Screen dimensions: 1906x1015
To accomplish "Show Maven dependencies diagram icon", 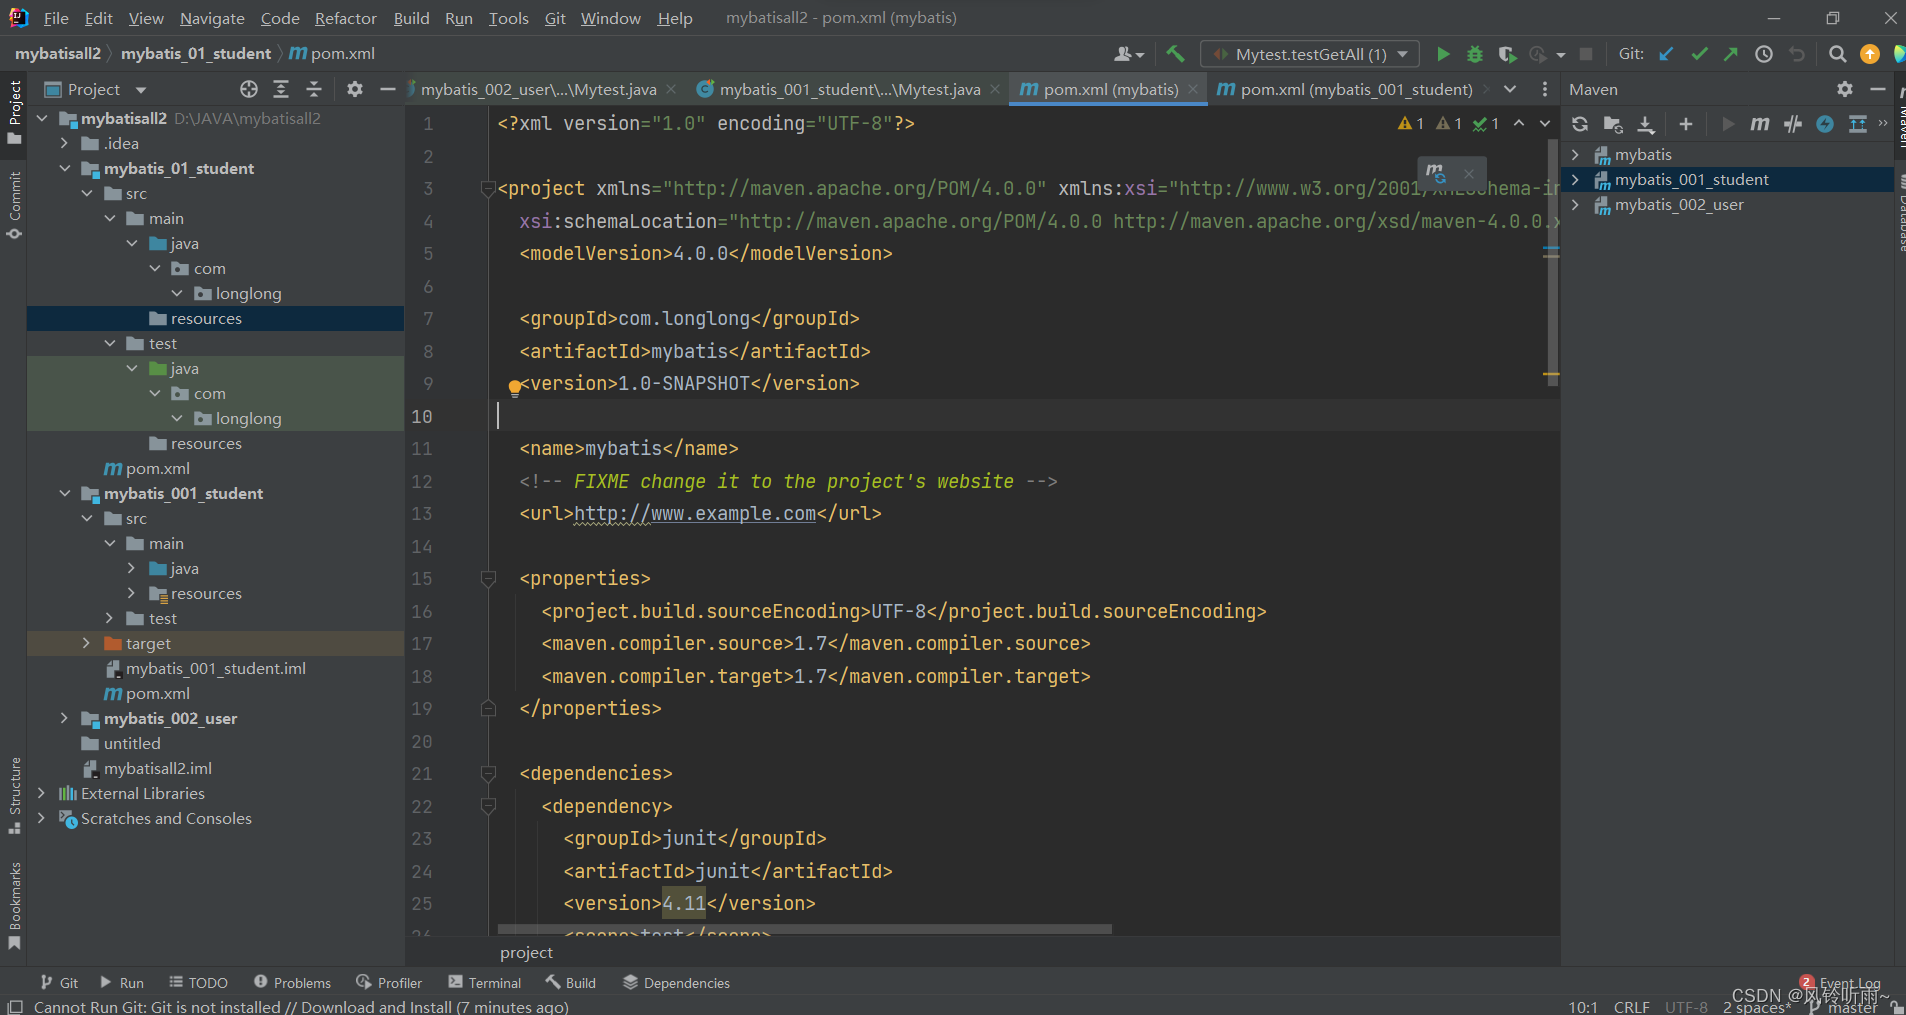I will pos(1858,124).
